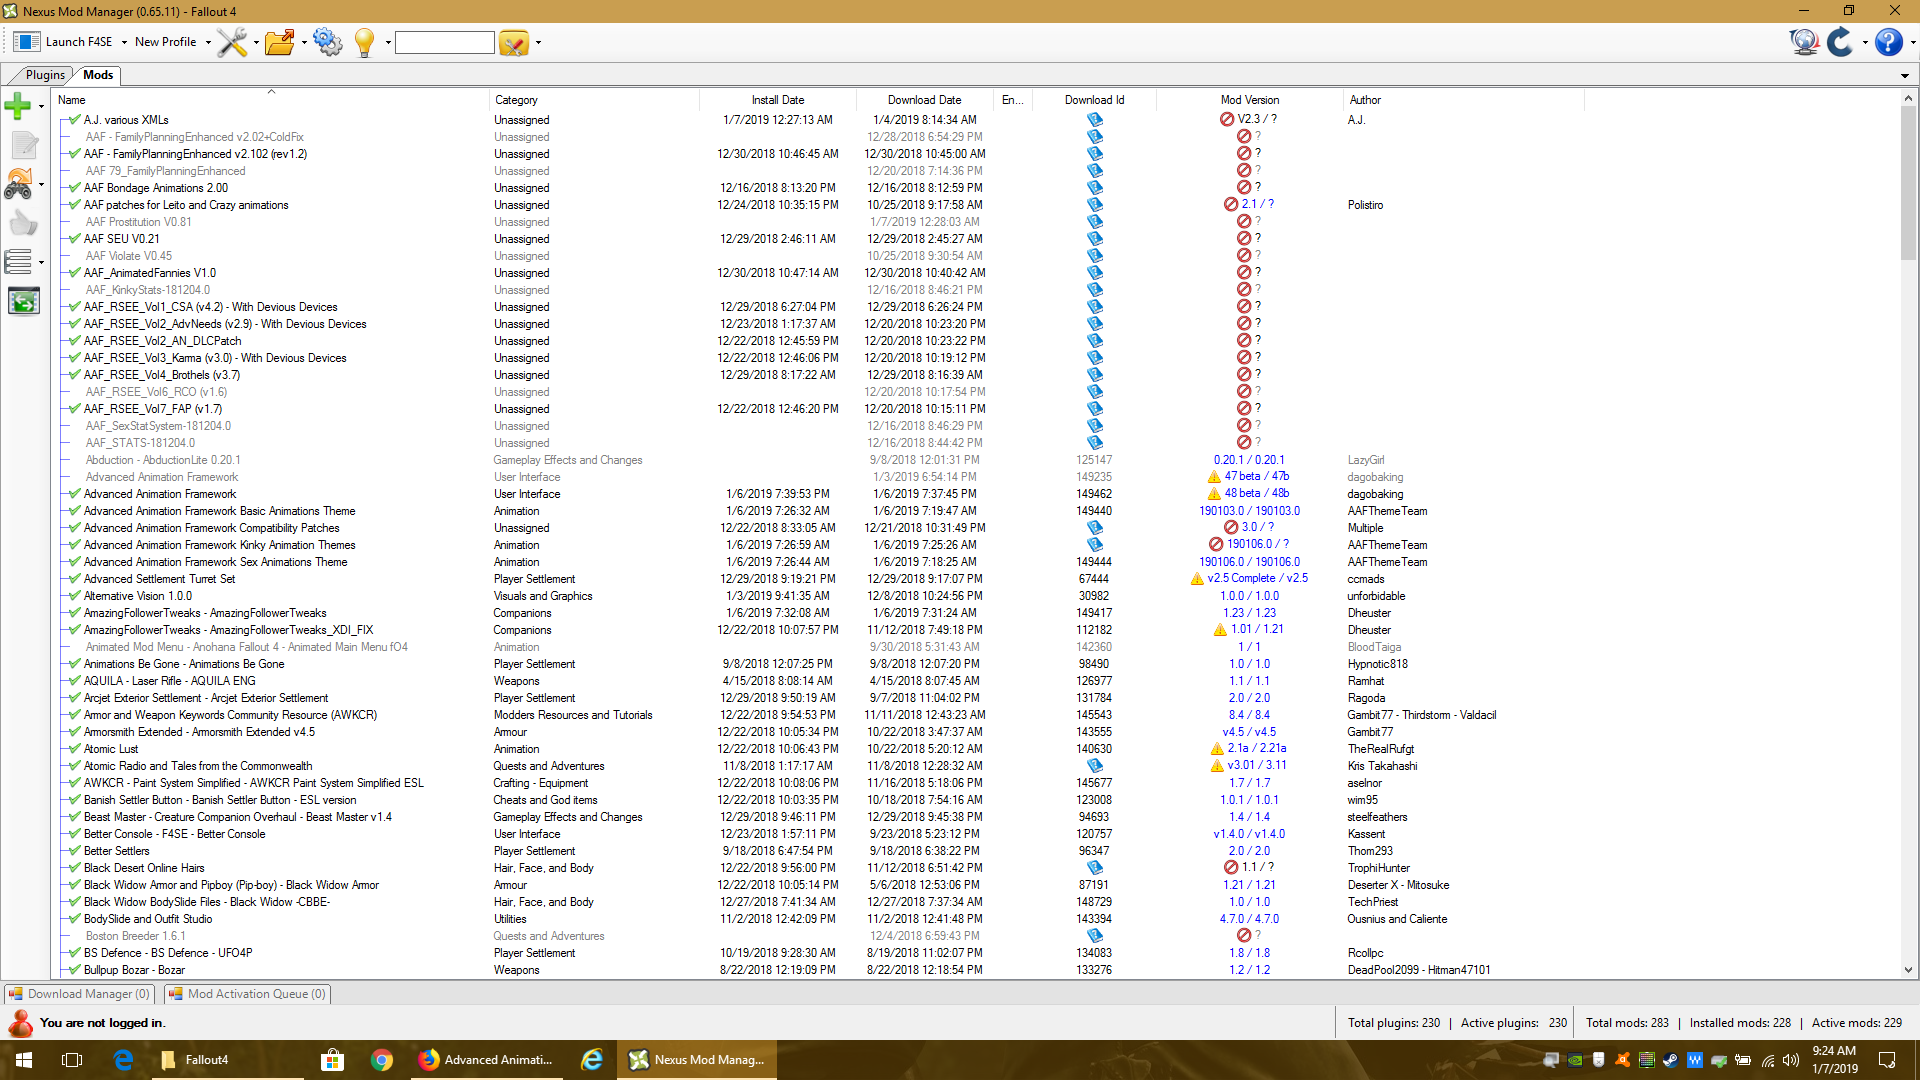Viewport: 1920px width, 1080px height.
Task: Switch to Advanced Animati... Firefox taskbar window
Action: (489, 1060)
